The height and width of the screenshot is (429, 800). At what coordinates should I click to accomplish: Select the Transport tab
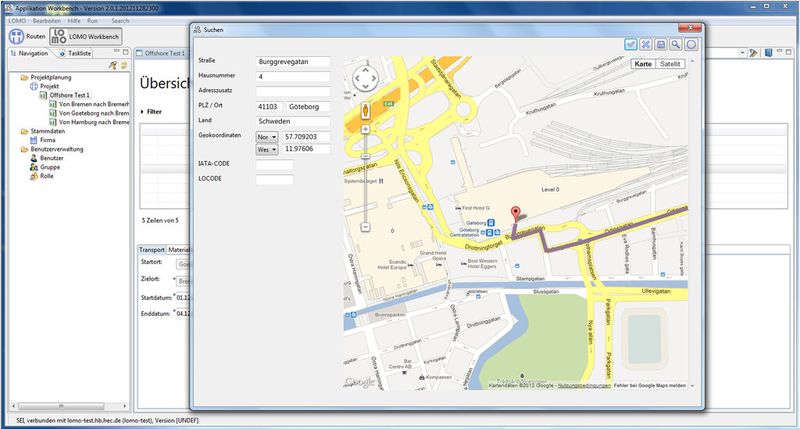pos(152,249)
